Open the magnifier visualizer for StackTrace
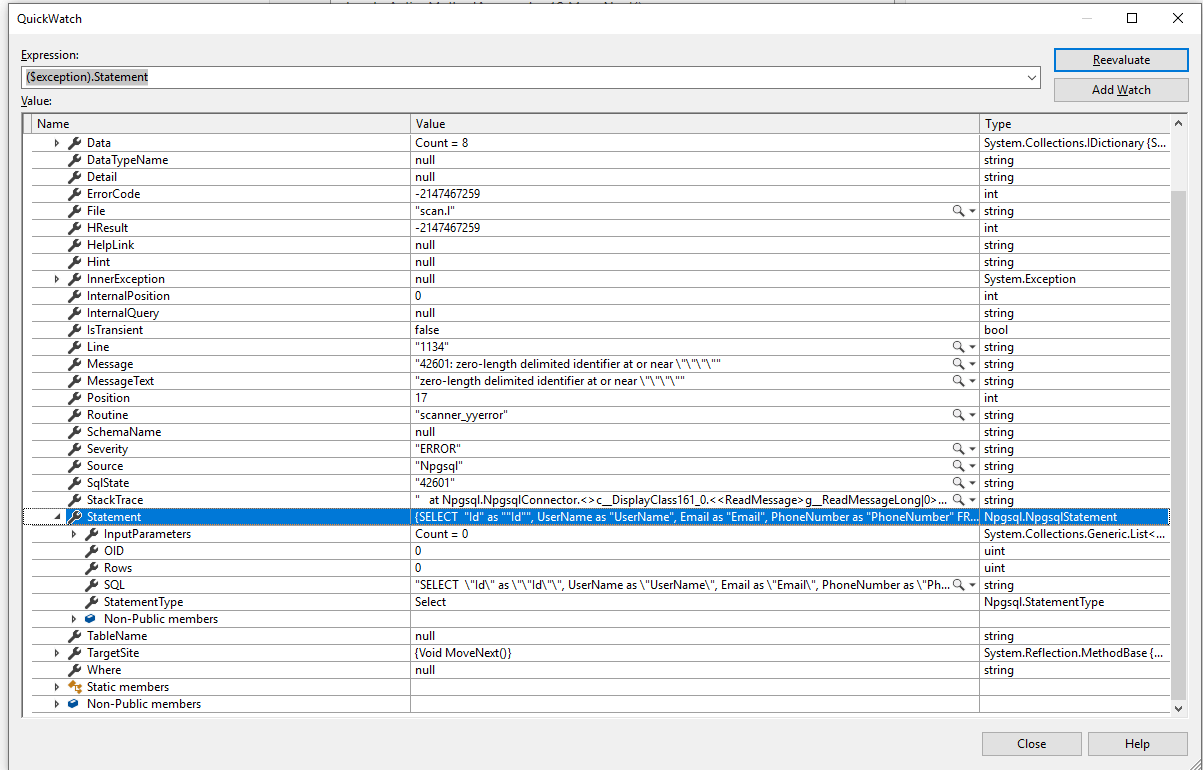This screenshot has height=770, width=1203. 957,499
